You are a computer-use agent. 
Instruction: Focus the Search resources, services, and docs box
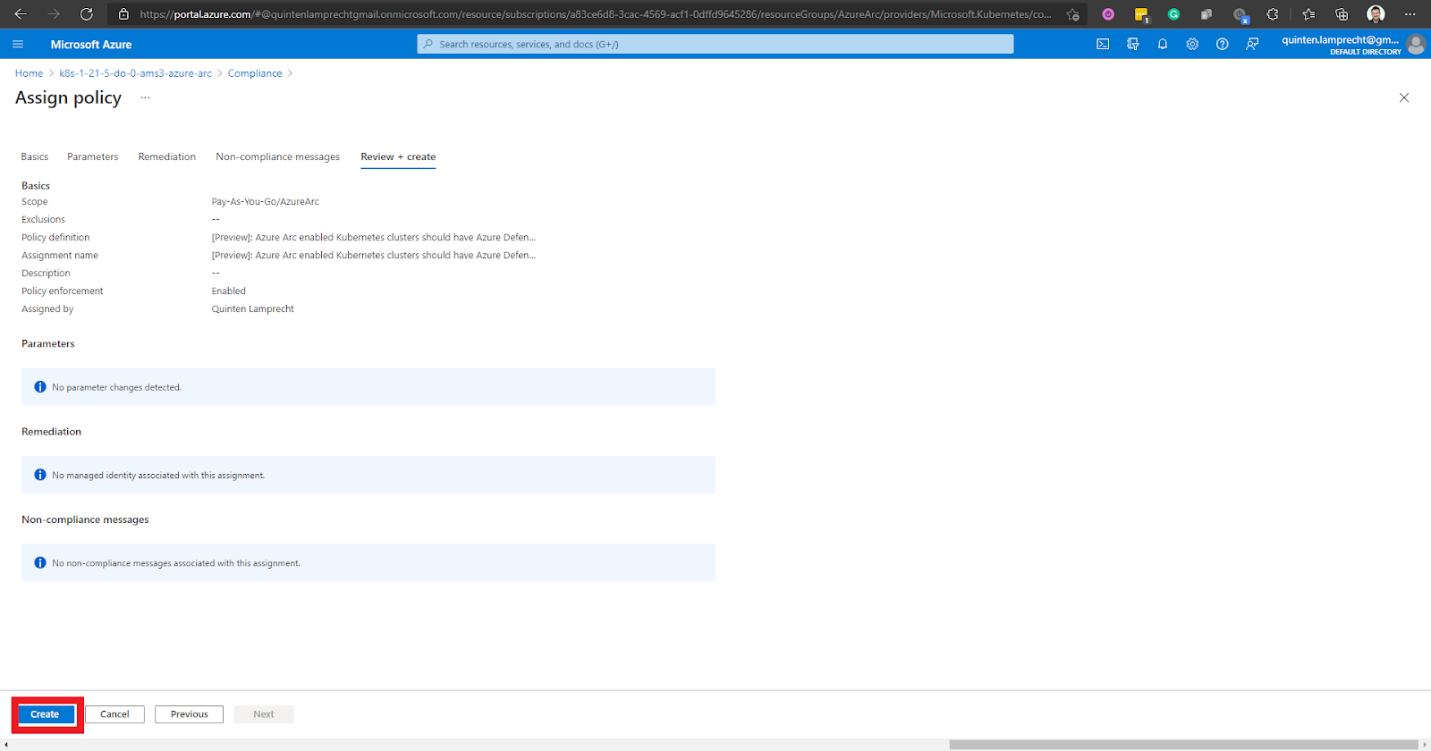[x=715, y=44]
